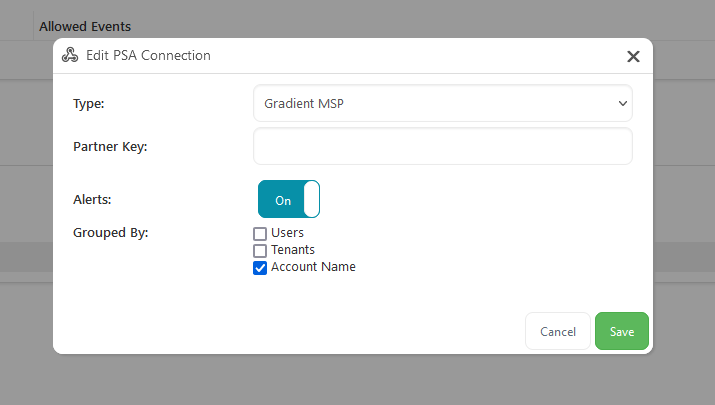The height and width of the screenshot is (405, 715).
Task: Click the "Account Name" label text
Action: click(313, 267)
